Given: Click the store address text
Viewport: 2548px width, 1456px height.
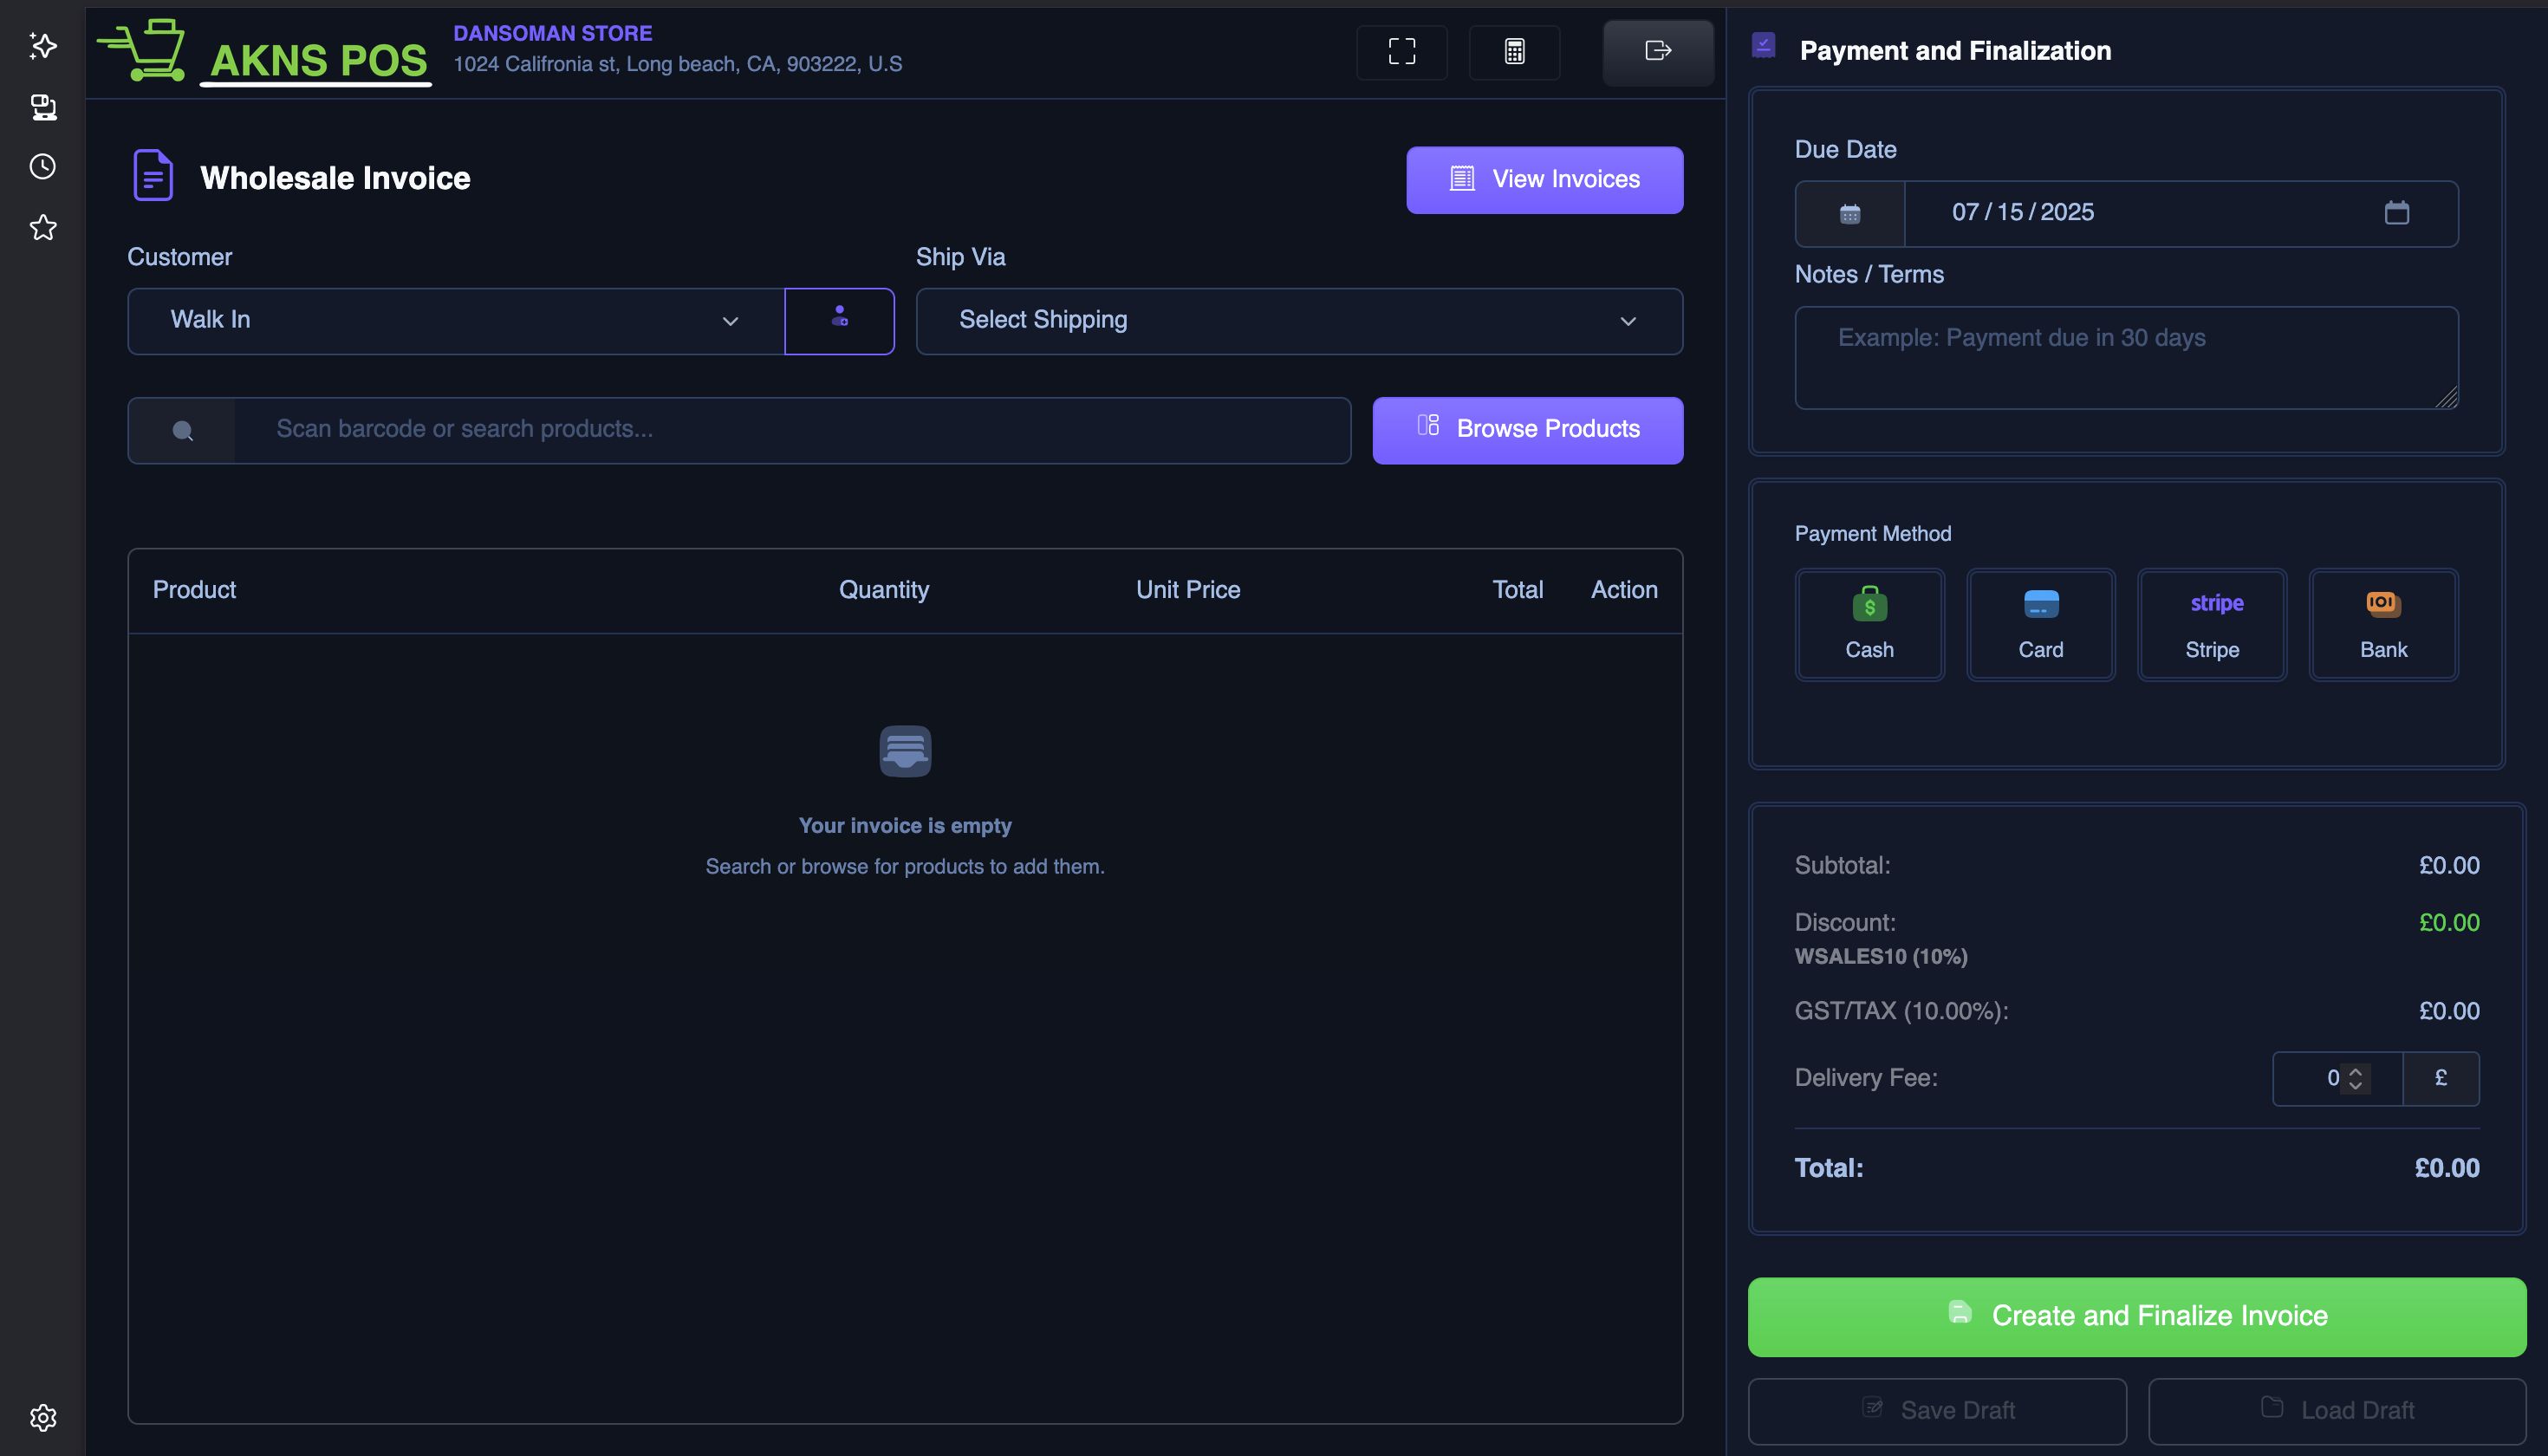Looking at the screenshot, I should pyautogui.click(x=677, y=64).
